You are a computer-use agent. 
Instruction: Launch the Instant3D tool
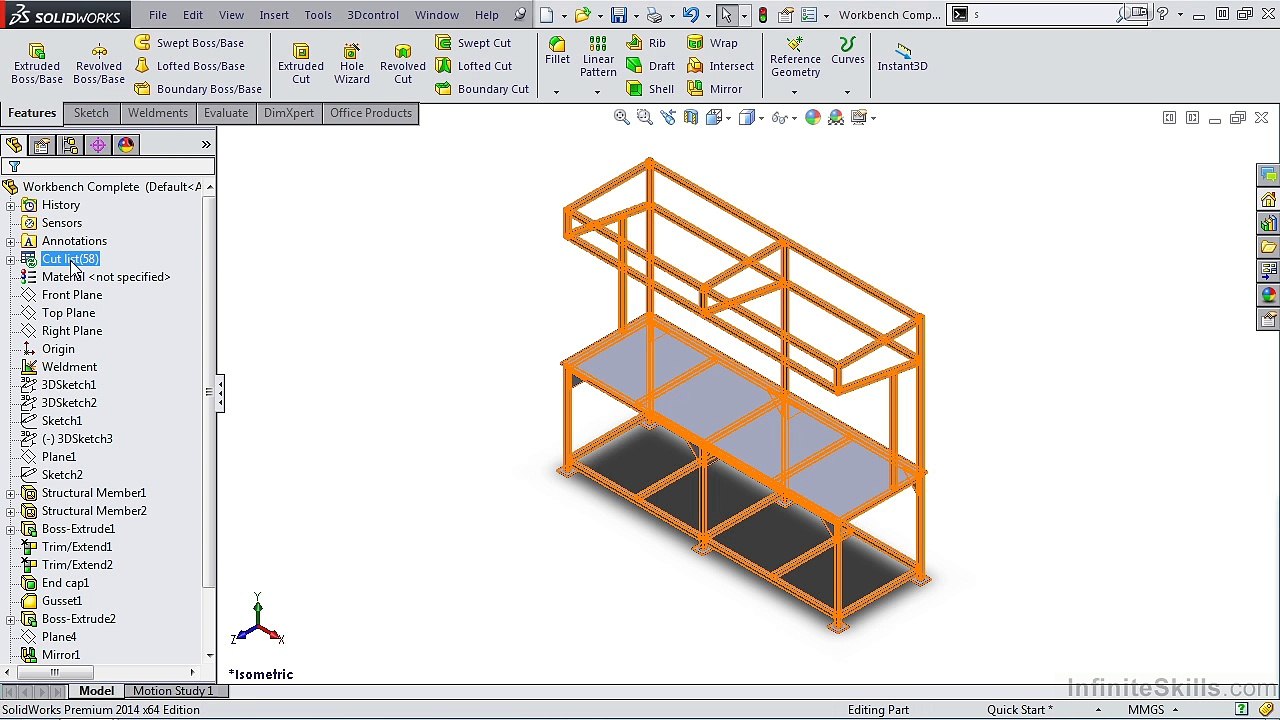[x=902, y=57]
